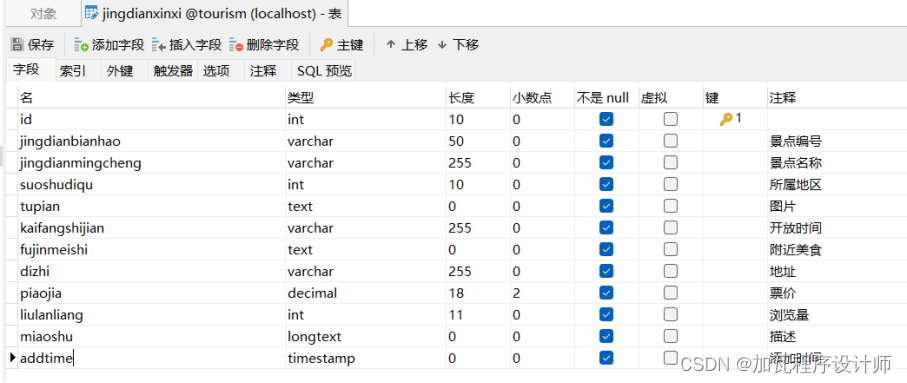Click the timestamp type cell of addtime
This screenshot has height=383, width=907.
point(366,358)
